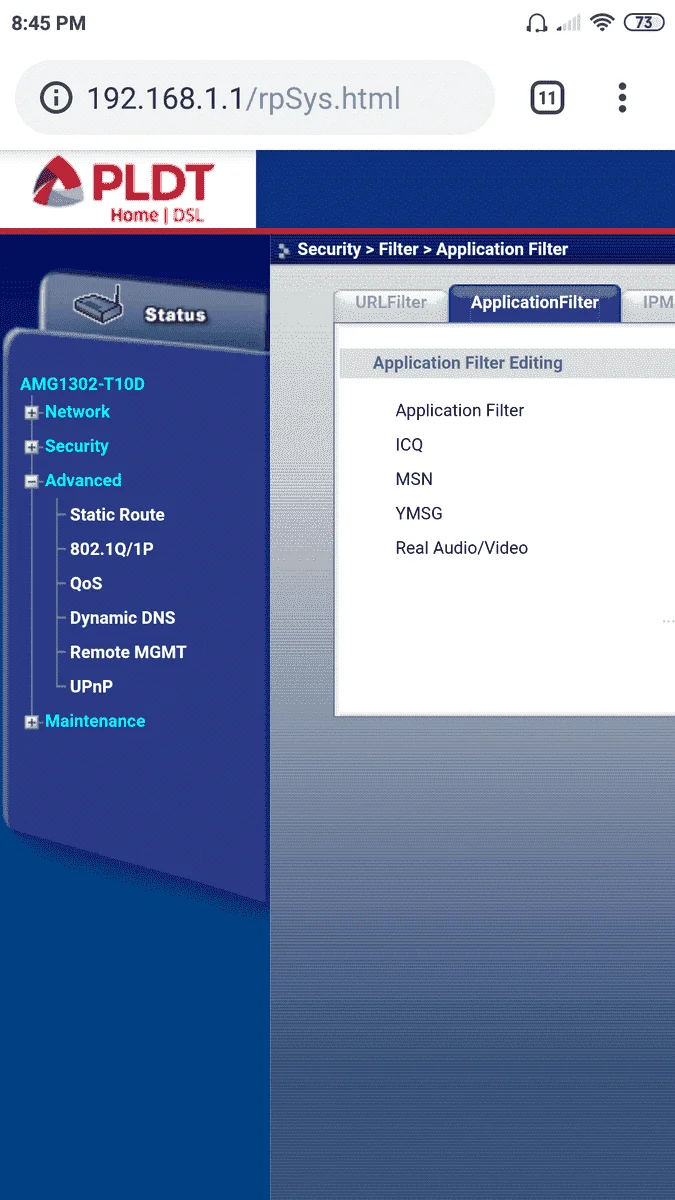The image size is (675, 1200).
Task: Open the site info icon in address bar
Action: (x=57, y=98)
